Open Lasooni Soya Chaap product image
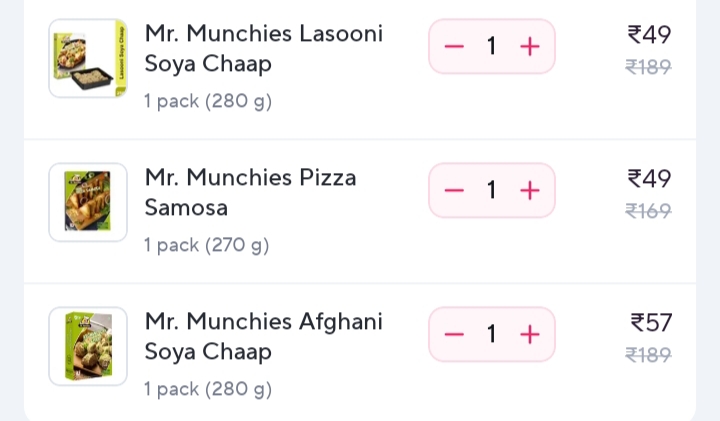This screenshot has width=720, height=421. [88, 58]
